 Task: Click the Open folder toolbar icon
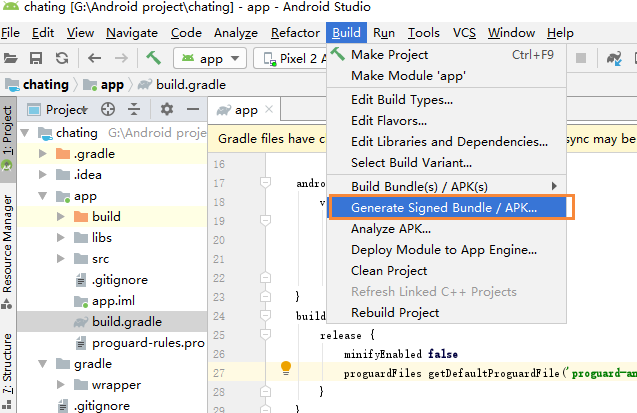click(10, 58)
